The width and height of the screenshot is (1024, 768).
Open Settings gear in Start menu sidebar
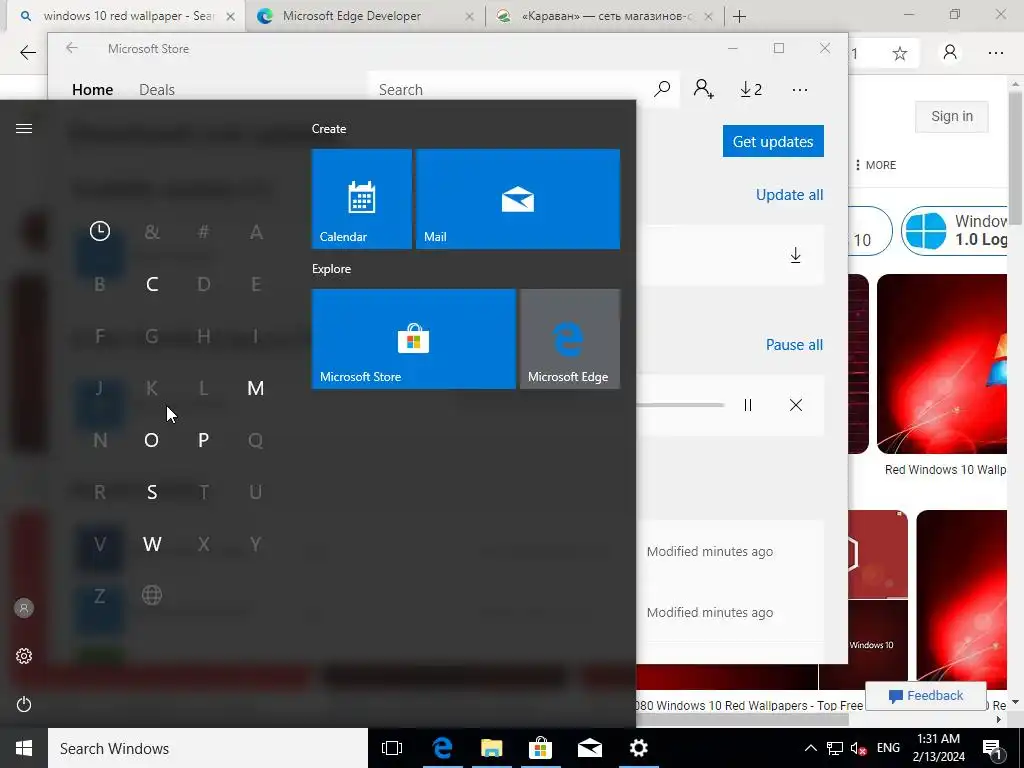pos(24,656)
